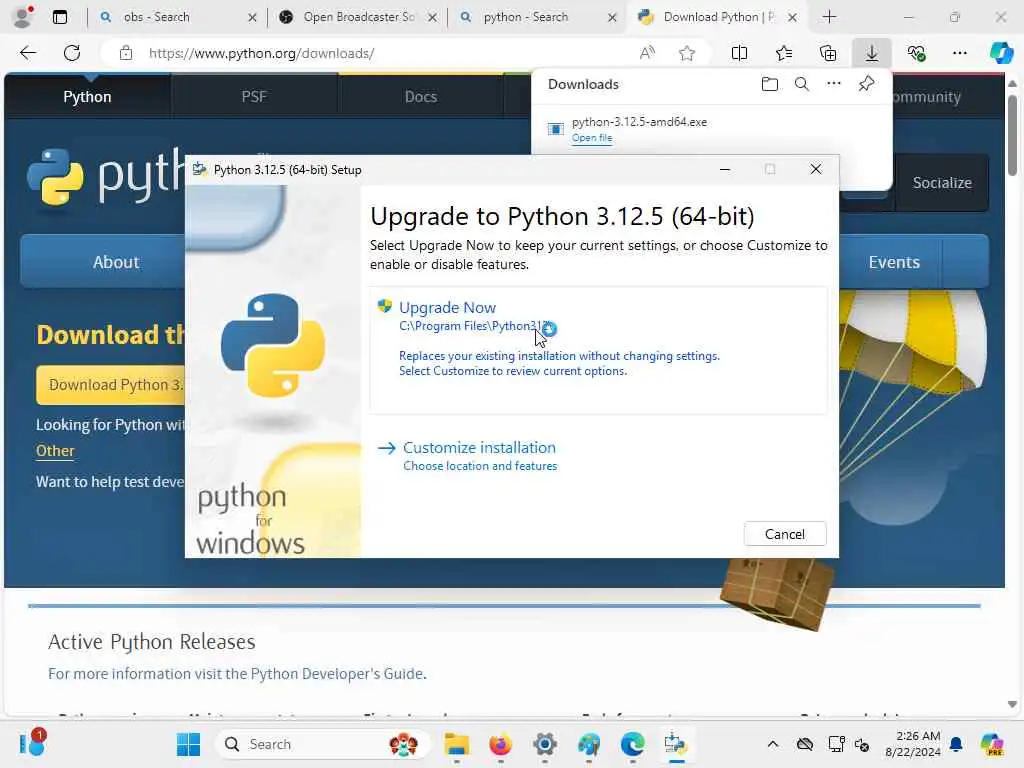Click the Socialize button
Image resolution: width=1024 pixels, height=768 pixels.
(942, 183)
